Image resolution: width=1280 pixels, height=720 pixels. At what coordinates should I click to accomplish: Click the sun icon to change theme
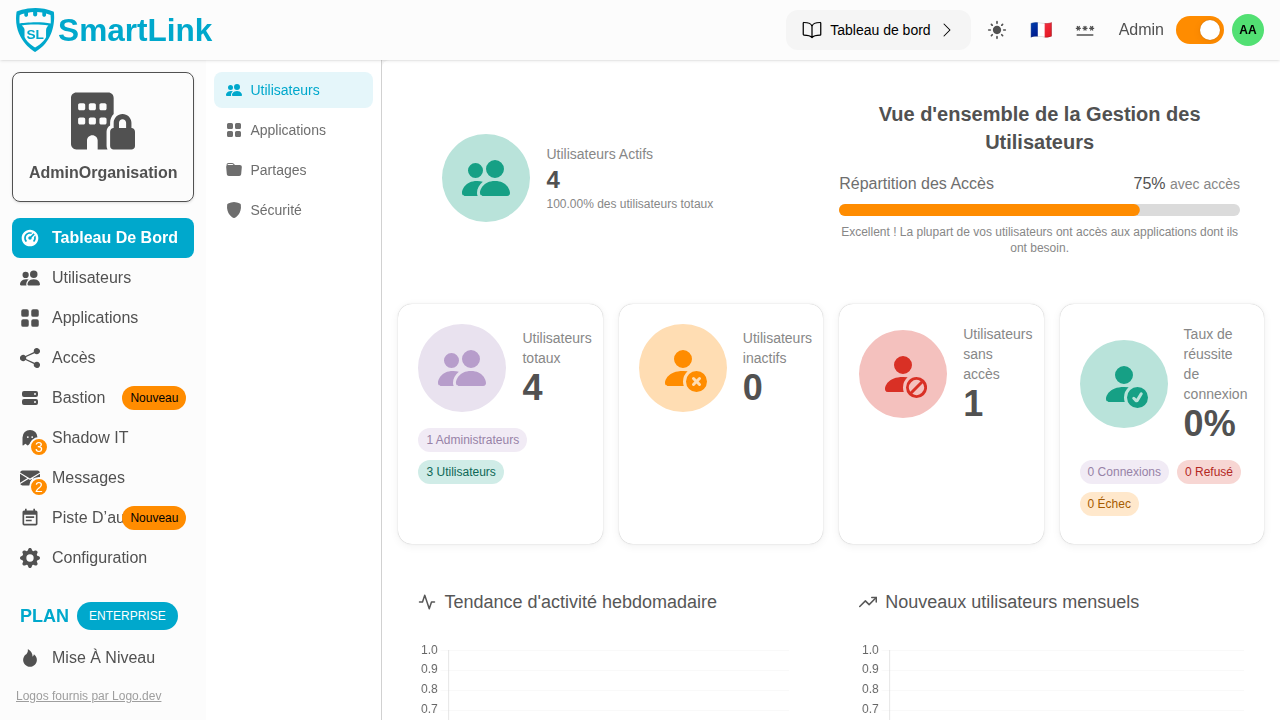[x=996, y=30]
